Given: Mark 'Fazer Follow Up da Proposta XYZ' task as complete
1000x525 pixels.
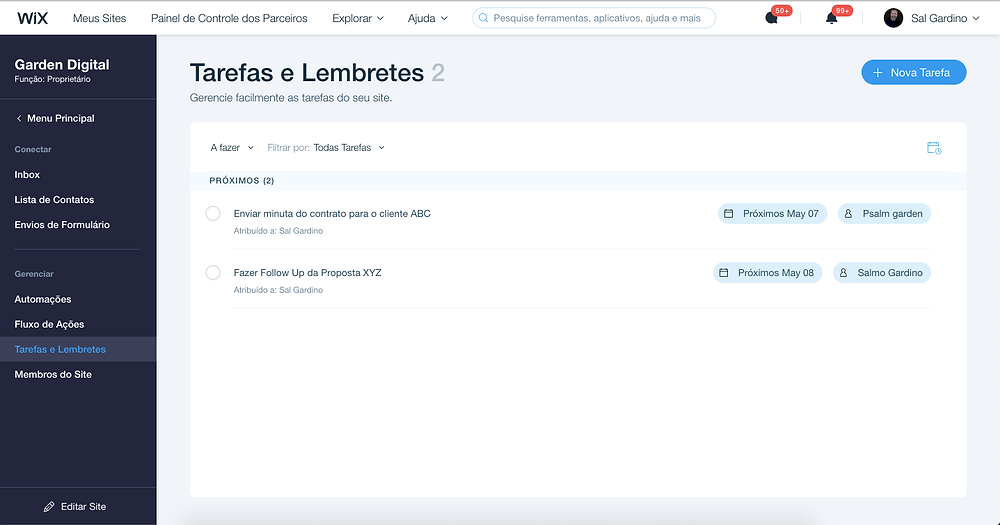Looking at the screenshot, I should (213, 272).
